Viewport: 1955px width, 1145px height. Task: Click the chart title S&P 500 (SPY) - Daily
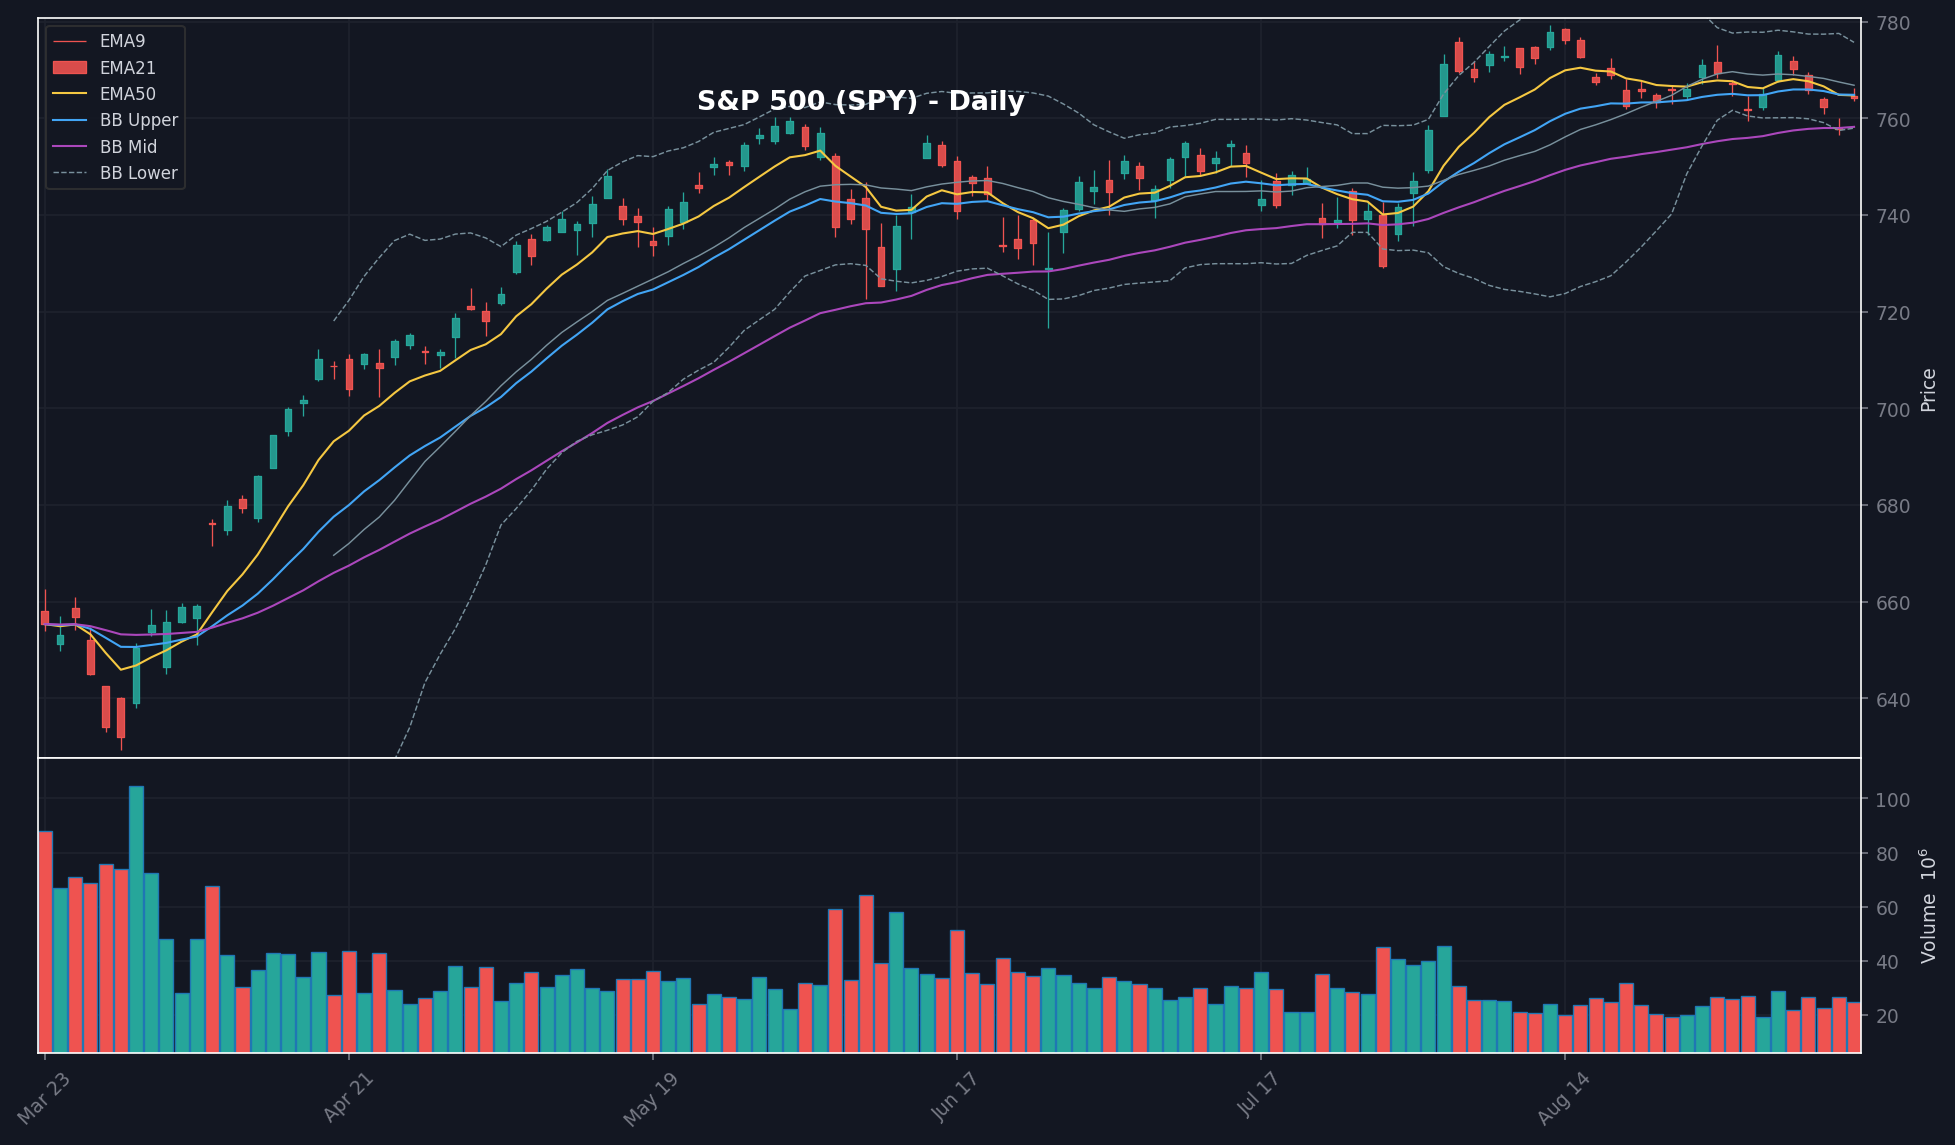point(861,102)
